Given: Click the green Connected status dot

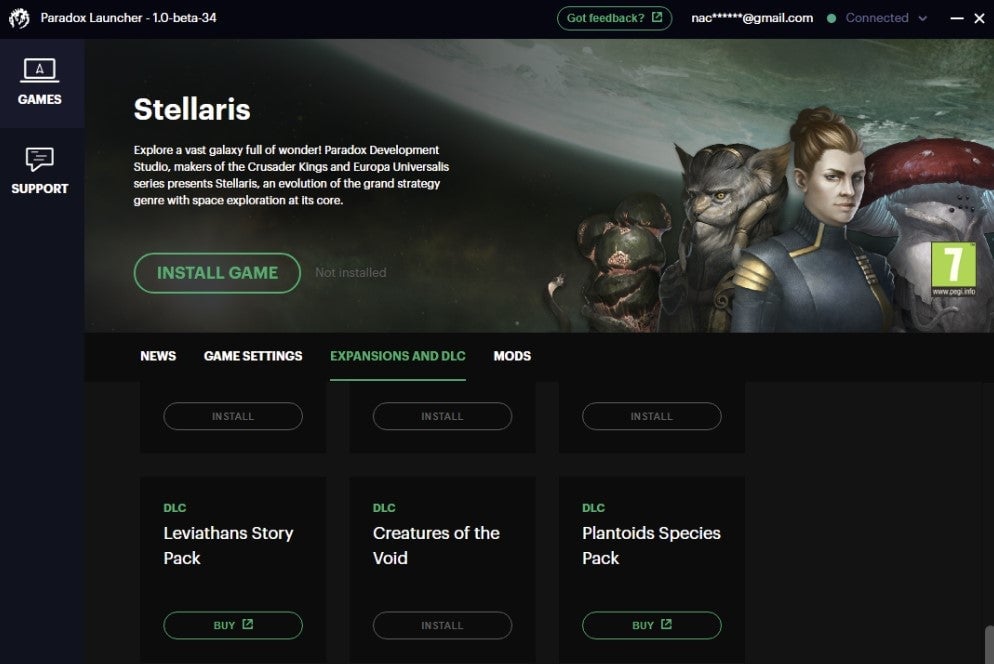Looking at the screenshot, I should 831,18.
